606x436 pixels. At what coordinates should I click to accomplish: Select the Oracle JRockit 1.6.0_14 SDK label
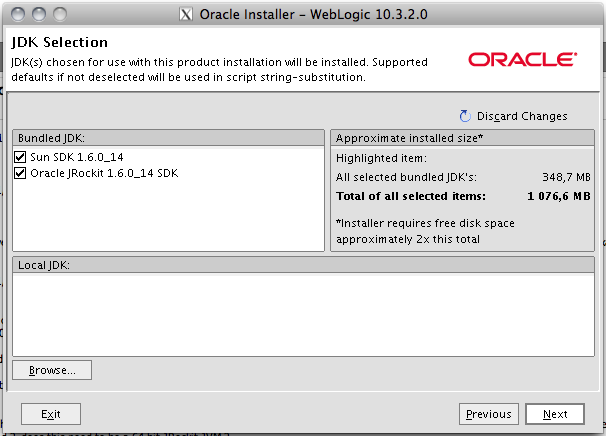coord(104,173)
